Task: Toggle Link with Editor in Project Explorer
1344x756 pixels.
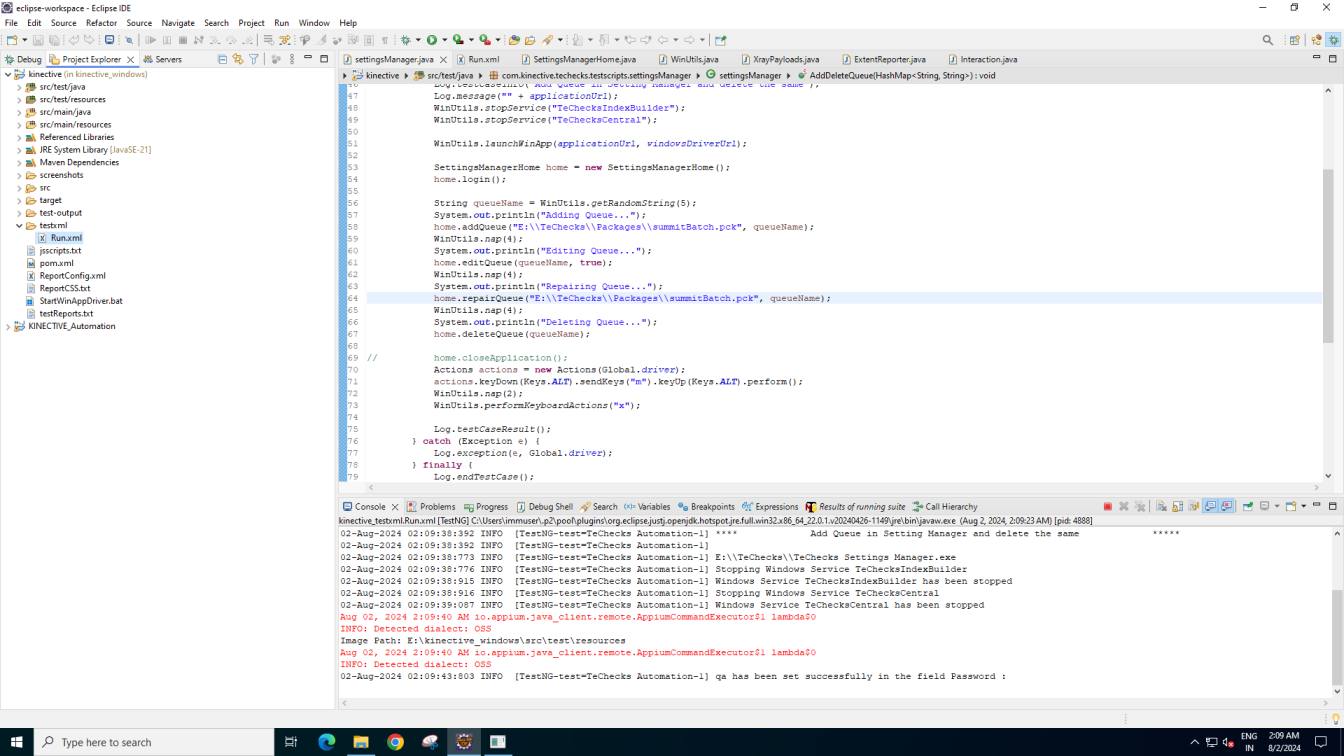Action: coord(238,60)
